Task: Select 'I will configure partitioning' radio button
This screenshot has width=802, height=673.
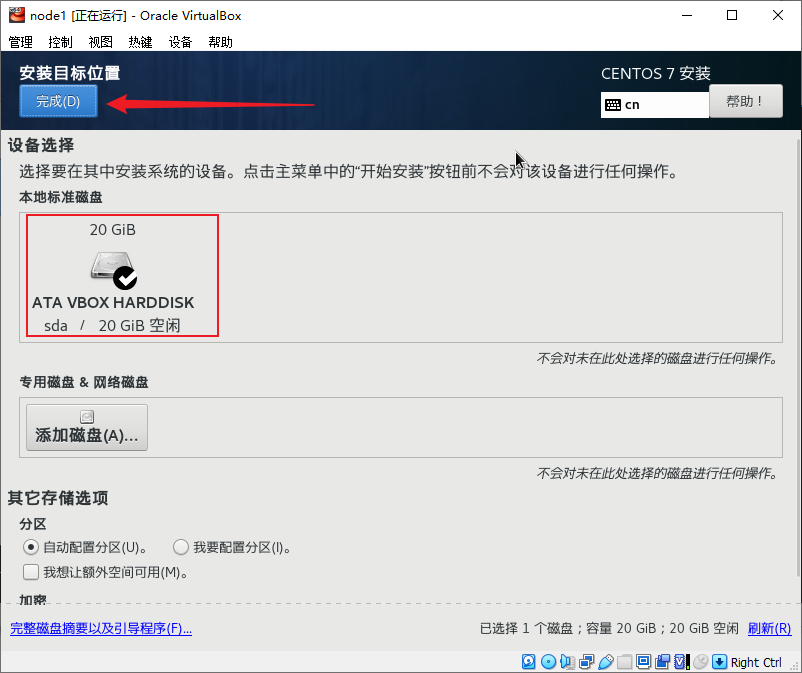Action: [181, 547]
